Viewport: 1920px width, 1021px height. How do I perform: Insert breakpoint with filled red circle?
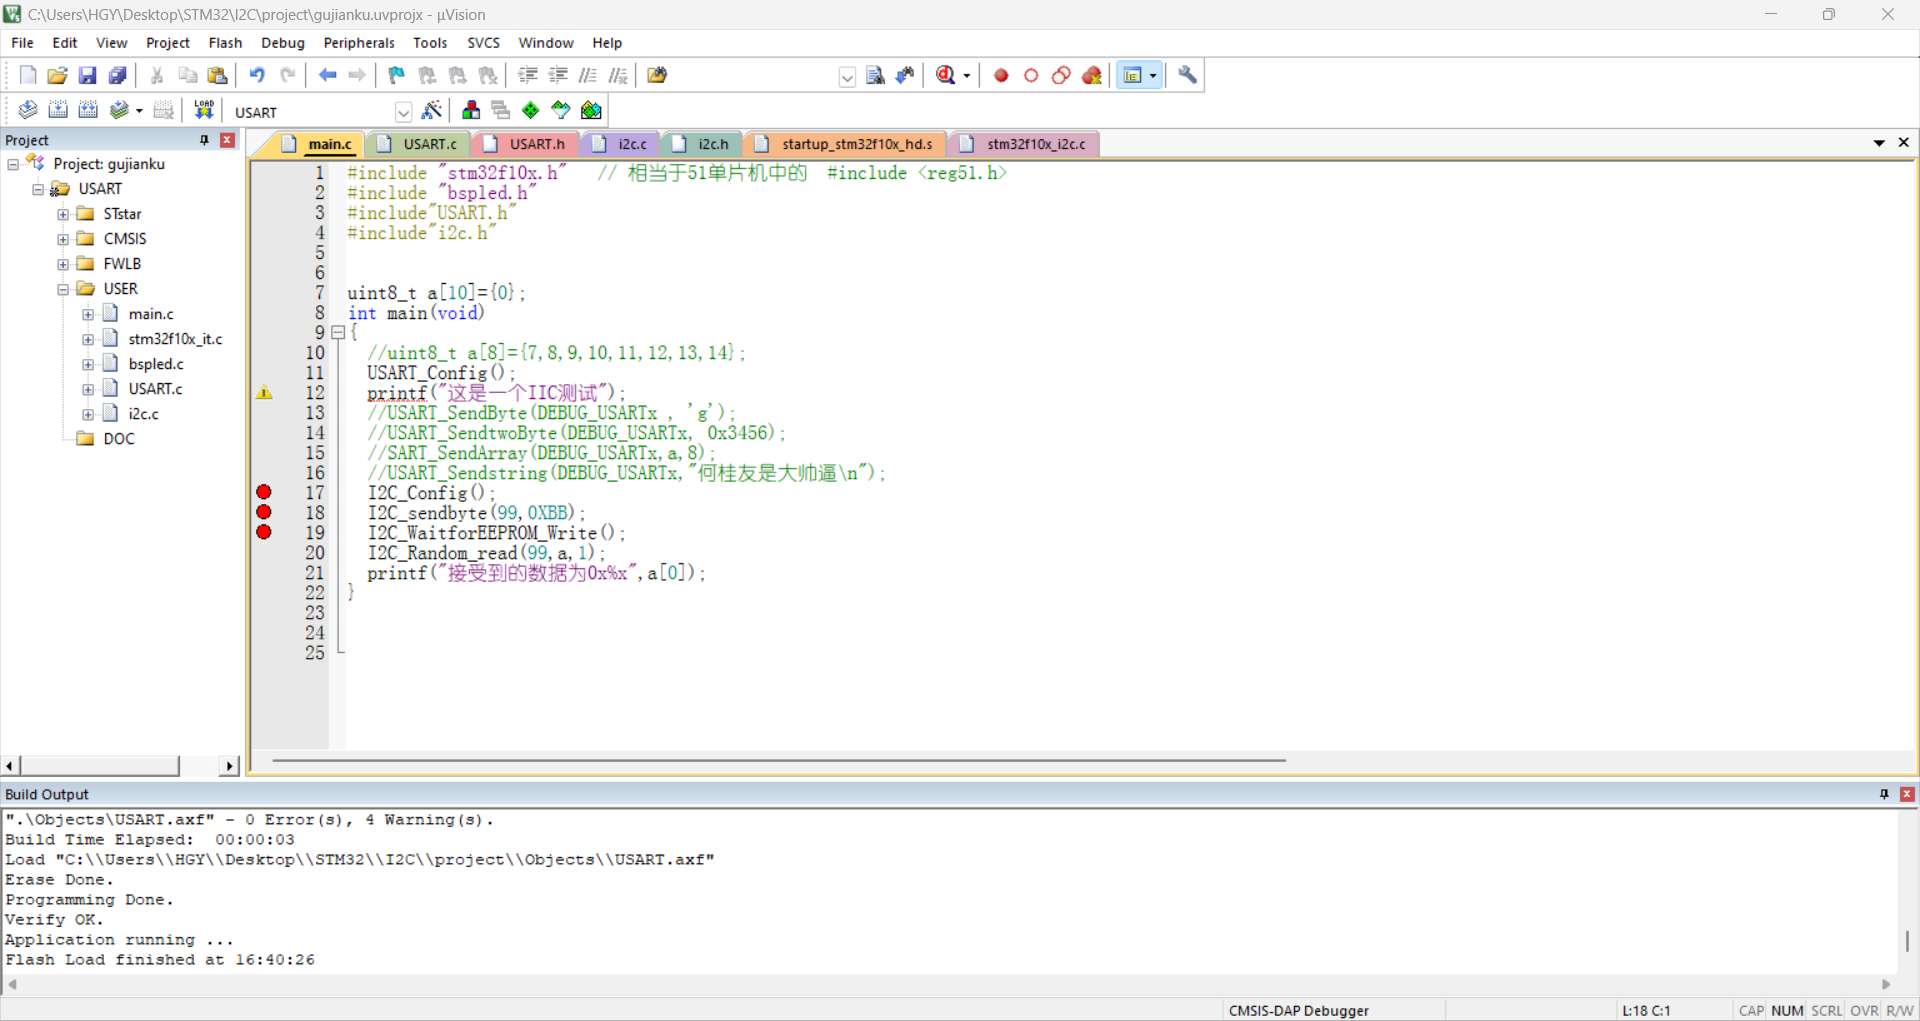coord(1001,75)
